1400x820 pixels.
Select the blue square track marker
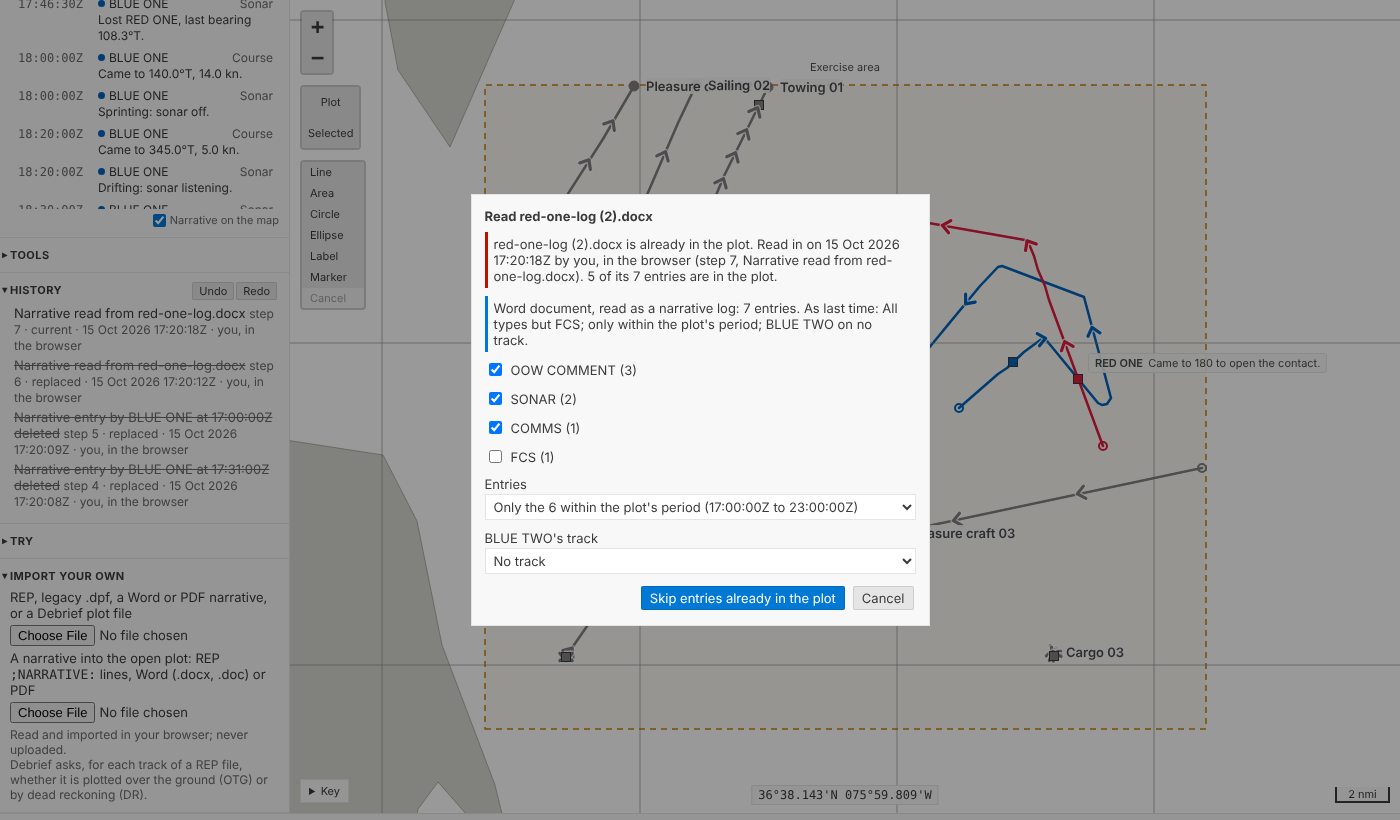(x=1013, y=362)
